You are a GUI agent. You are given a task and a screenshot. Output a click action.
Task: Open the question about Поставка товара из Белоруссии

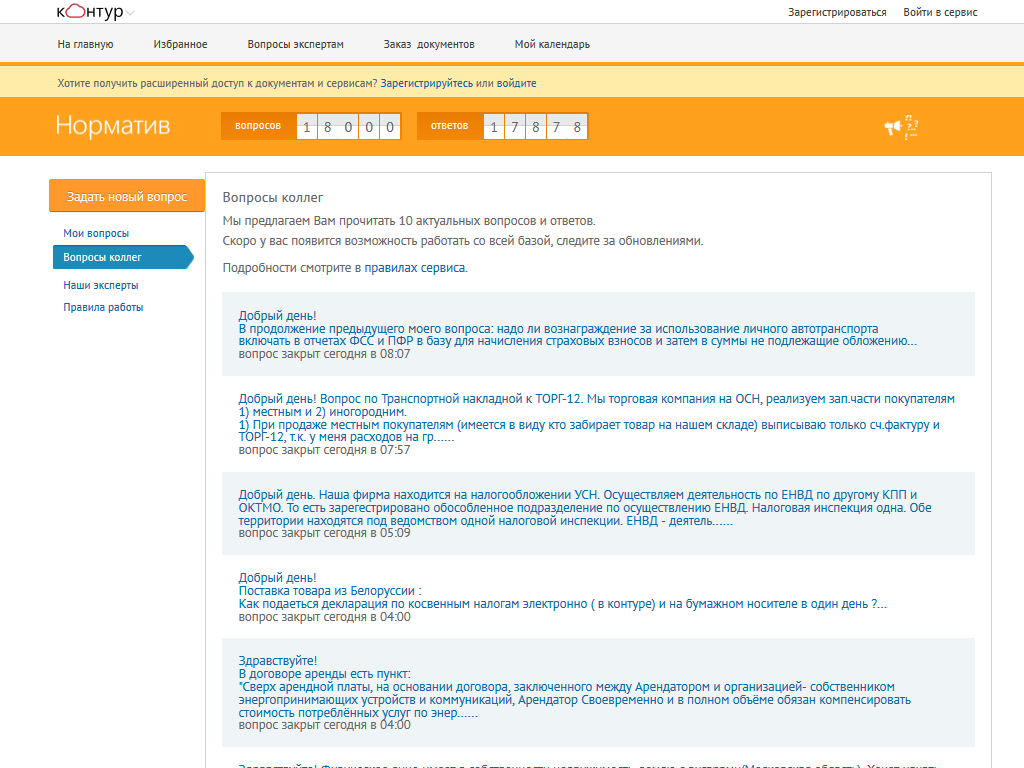562,591
